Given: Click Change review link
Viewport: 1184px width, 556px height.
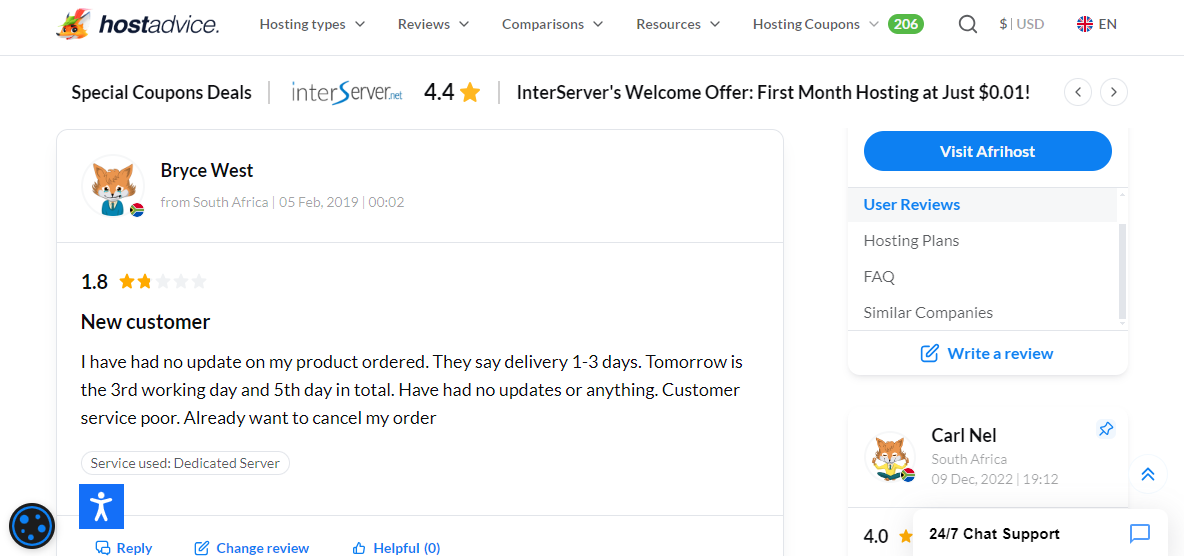Looking at the screenshot, I should coord(252,548).
